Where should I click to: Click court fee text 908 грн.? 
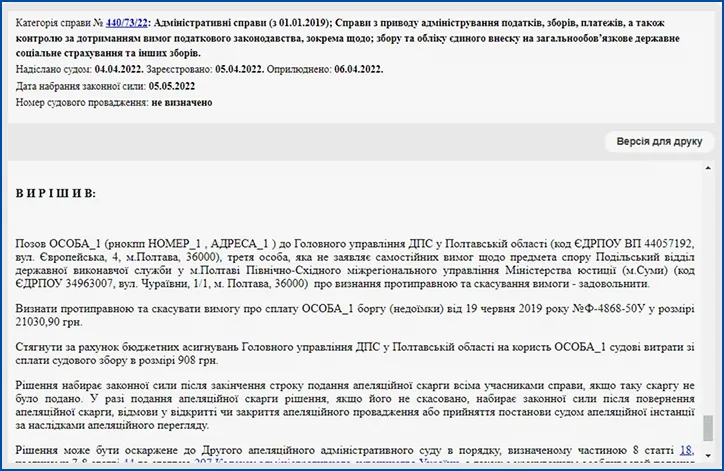point(198,360)
